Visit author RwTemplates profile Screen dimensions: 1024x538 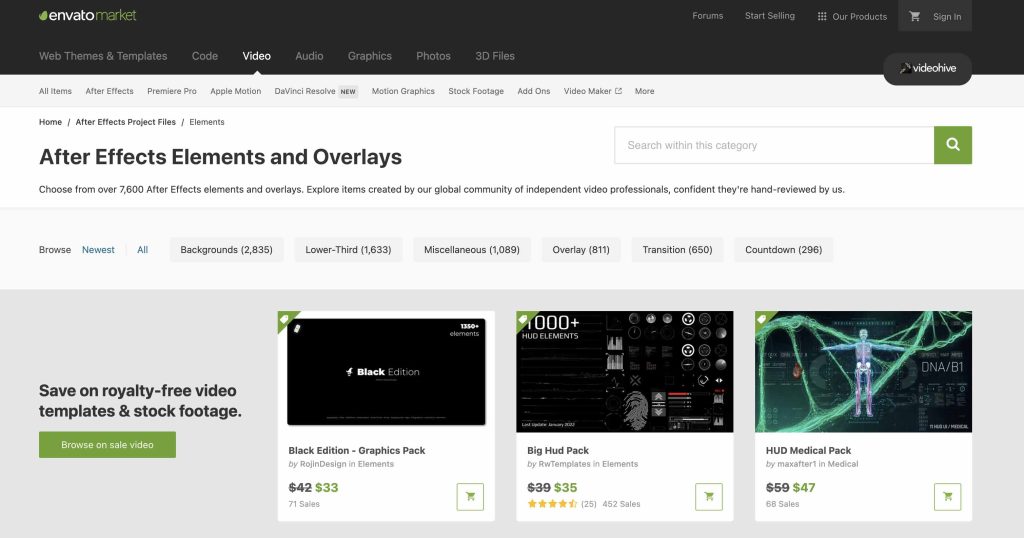tap(564, 464)
